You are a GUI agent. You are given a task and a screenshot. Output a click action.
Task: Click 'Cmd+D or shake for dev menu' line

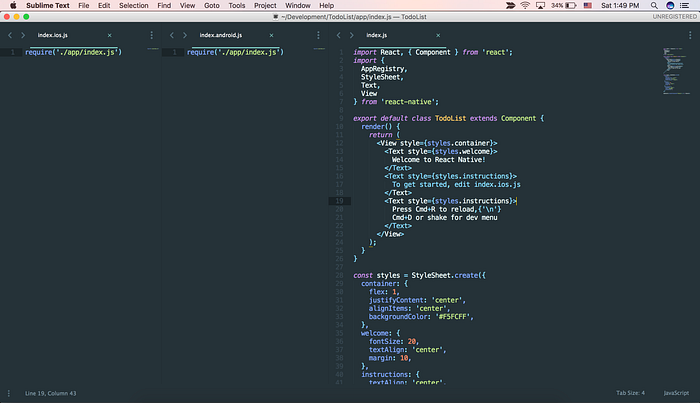pos(445,217)
